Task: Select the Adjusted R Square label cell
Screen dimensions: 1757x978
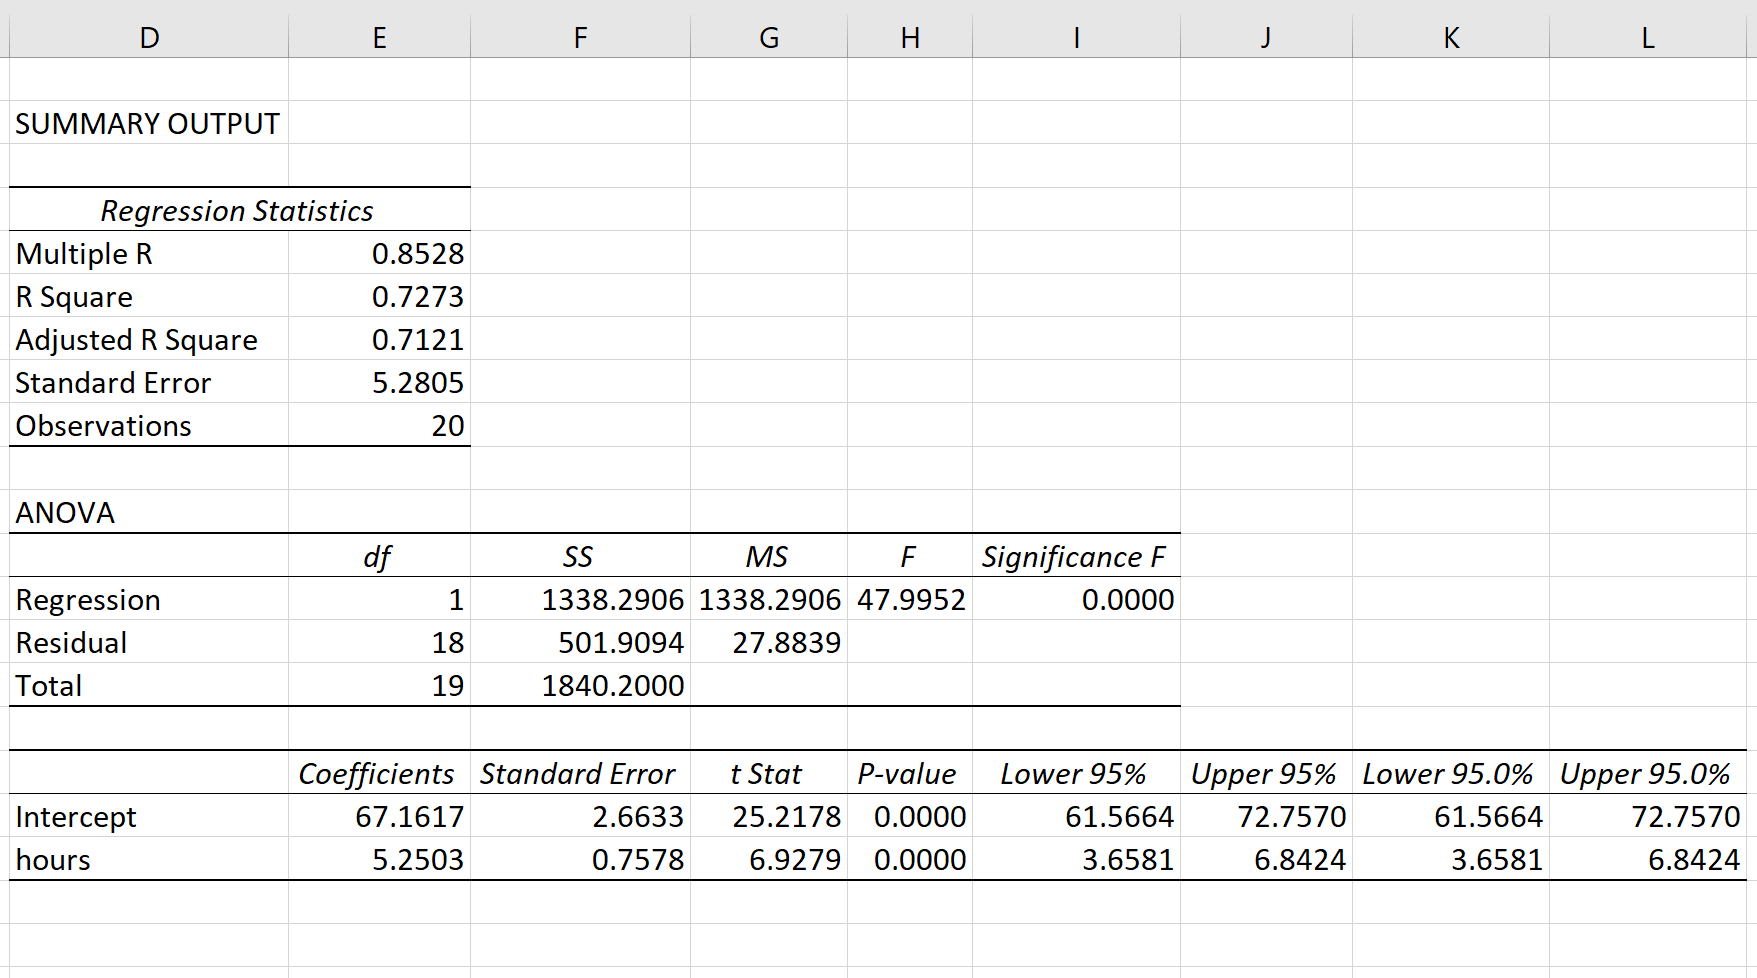Action: pyautogui.click(x=137, y=340)
